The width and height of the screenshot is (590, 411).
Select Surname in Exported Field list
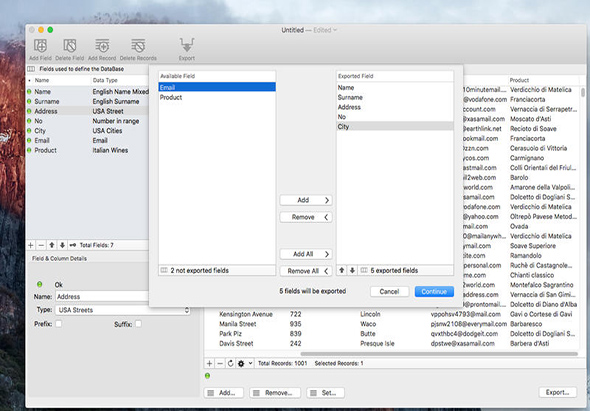(x=395, y=97)
